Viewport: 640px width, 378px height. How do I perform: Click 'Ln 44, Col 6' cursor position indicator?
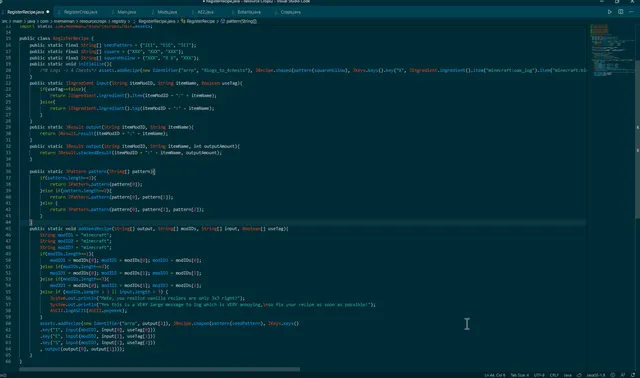(x=495, y=375)
